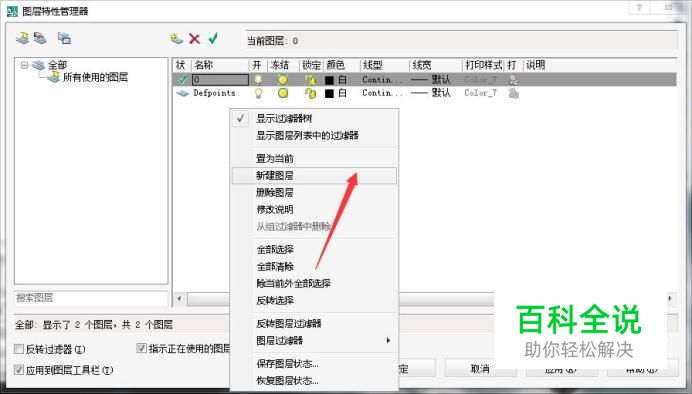The image size is (692, 394).
Task: Toggle freeze sun icon for Defpoints layer
Action: (283, 93)
